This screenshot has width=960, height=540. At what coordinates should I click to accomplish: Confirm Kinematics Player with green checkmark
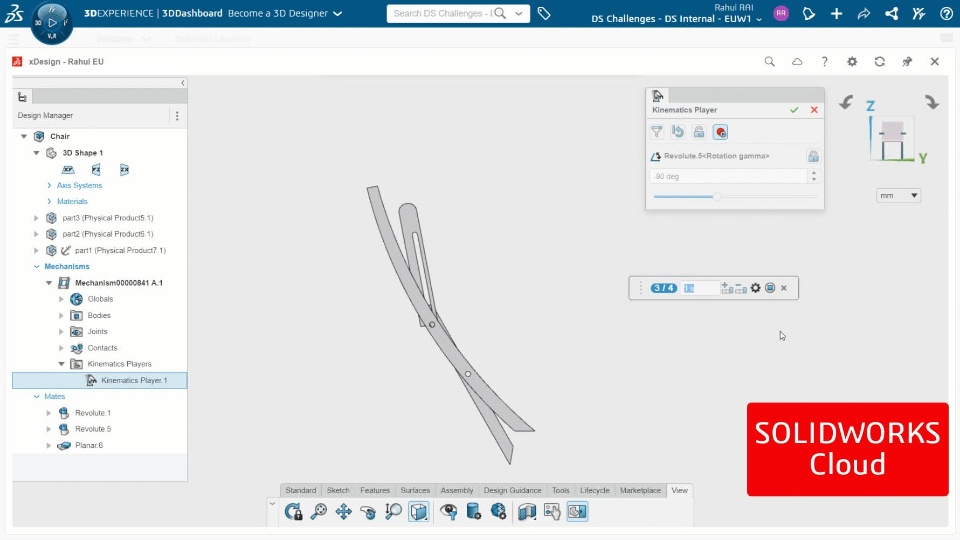pyautogui.click(x=794, y=110)
